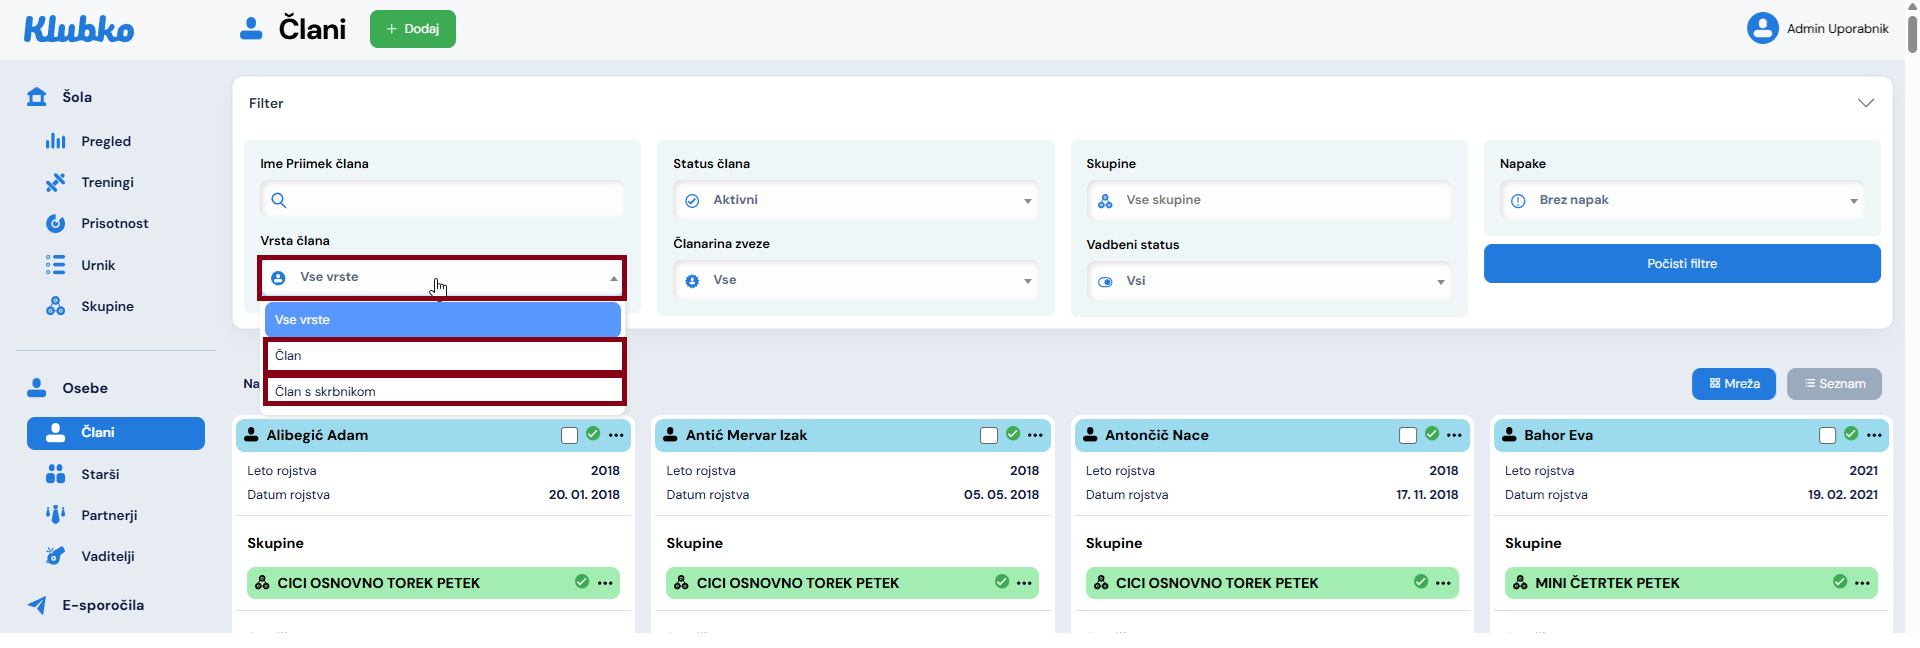This screenshot has width=1920, height=648.
Task: Check the Bahor Eva card checkbox
Action: [x=1827, y=435]
